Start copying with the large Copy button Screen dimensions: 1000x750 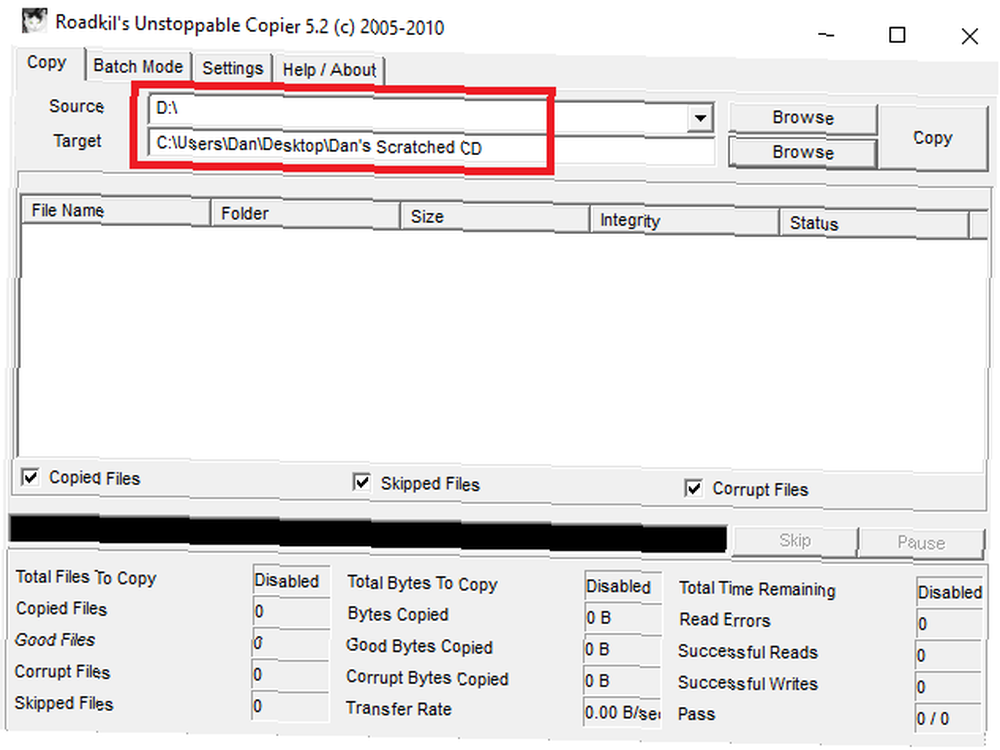pos(932,138)
